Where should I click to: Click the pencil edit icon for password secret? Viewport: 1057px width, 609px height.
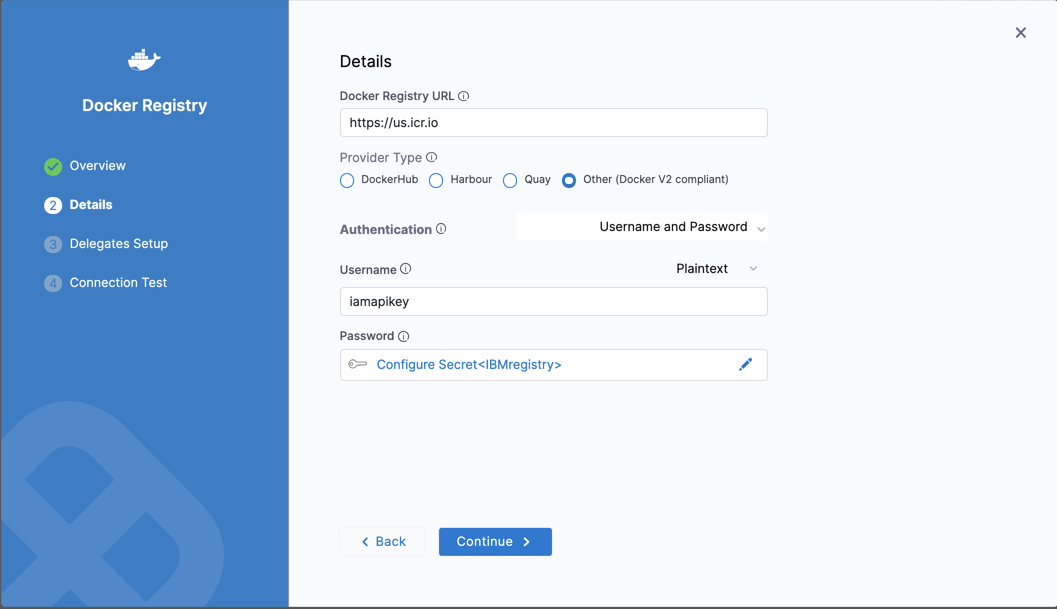coord(745,365)
